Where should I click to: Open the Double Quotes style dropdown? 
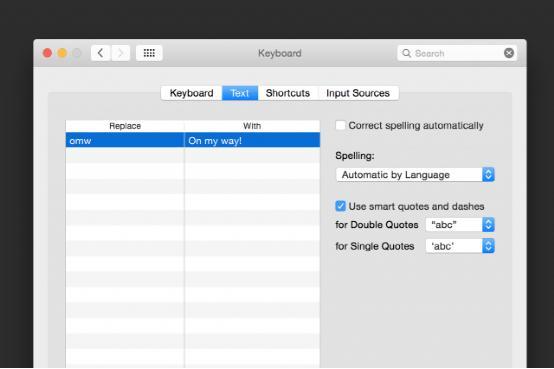(x=460, y=225)
